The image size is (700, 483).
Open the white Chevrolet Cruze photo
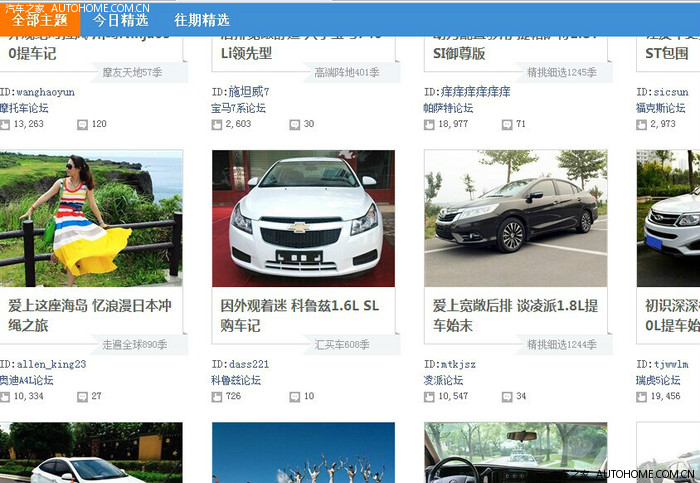pos(303,218)
